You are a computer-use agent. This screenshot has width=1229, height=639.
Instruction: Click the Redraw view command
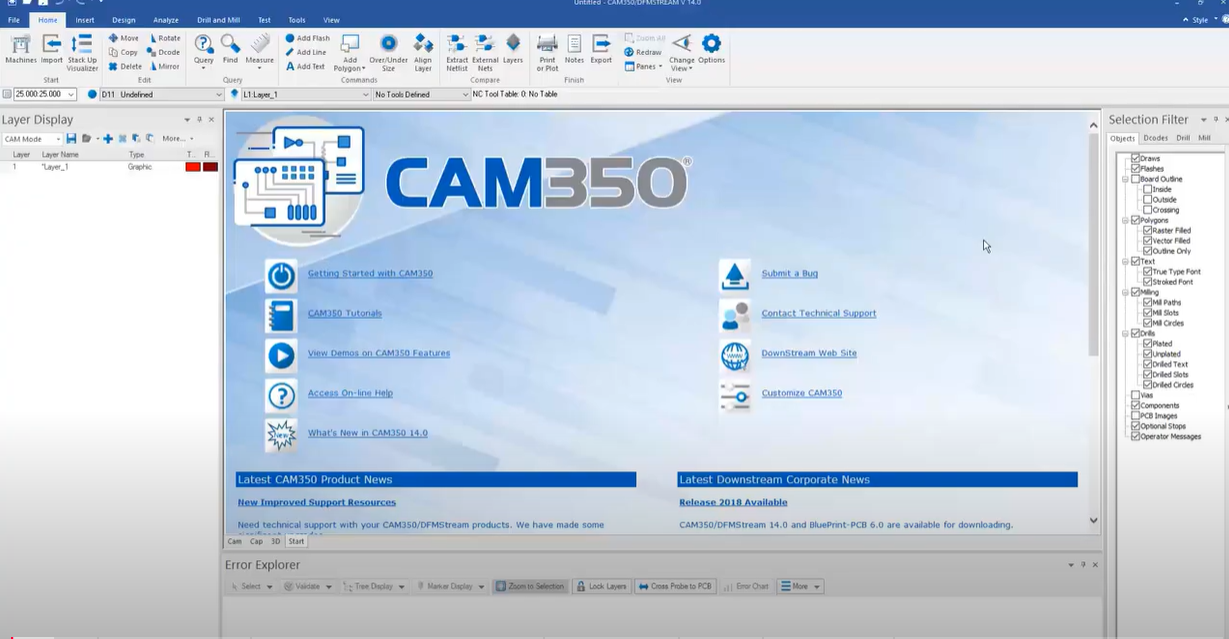[643, 52]
